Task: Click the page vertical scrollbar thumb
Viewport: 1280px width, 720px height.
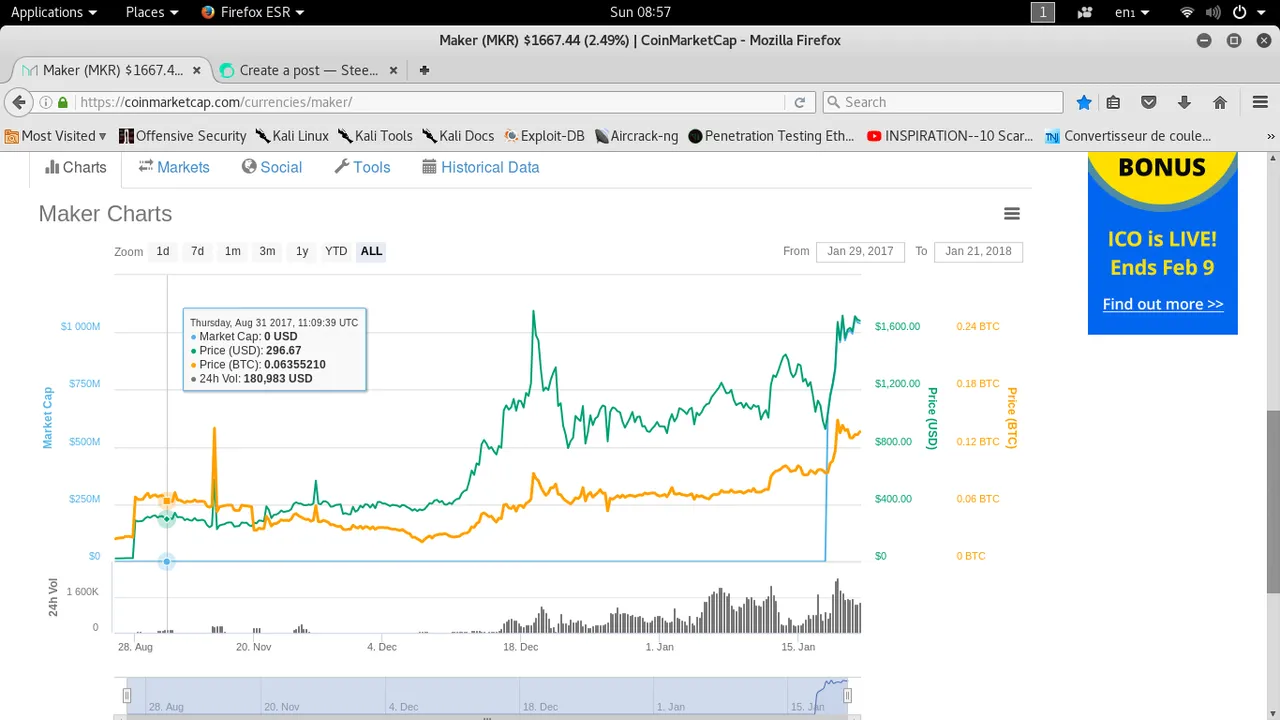Action: [x=1273, y=501]
